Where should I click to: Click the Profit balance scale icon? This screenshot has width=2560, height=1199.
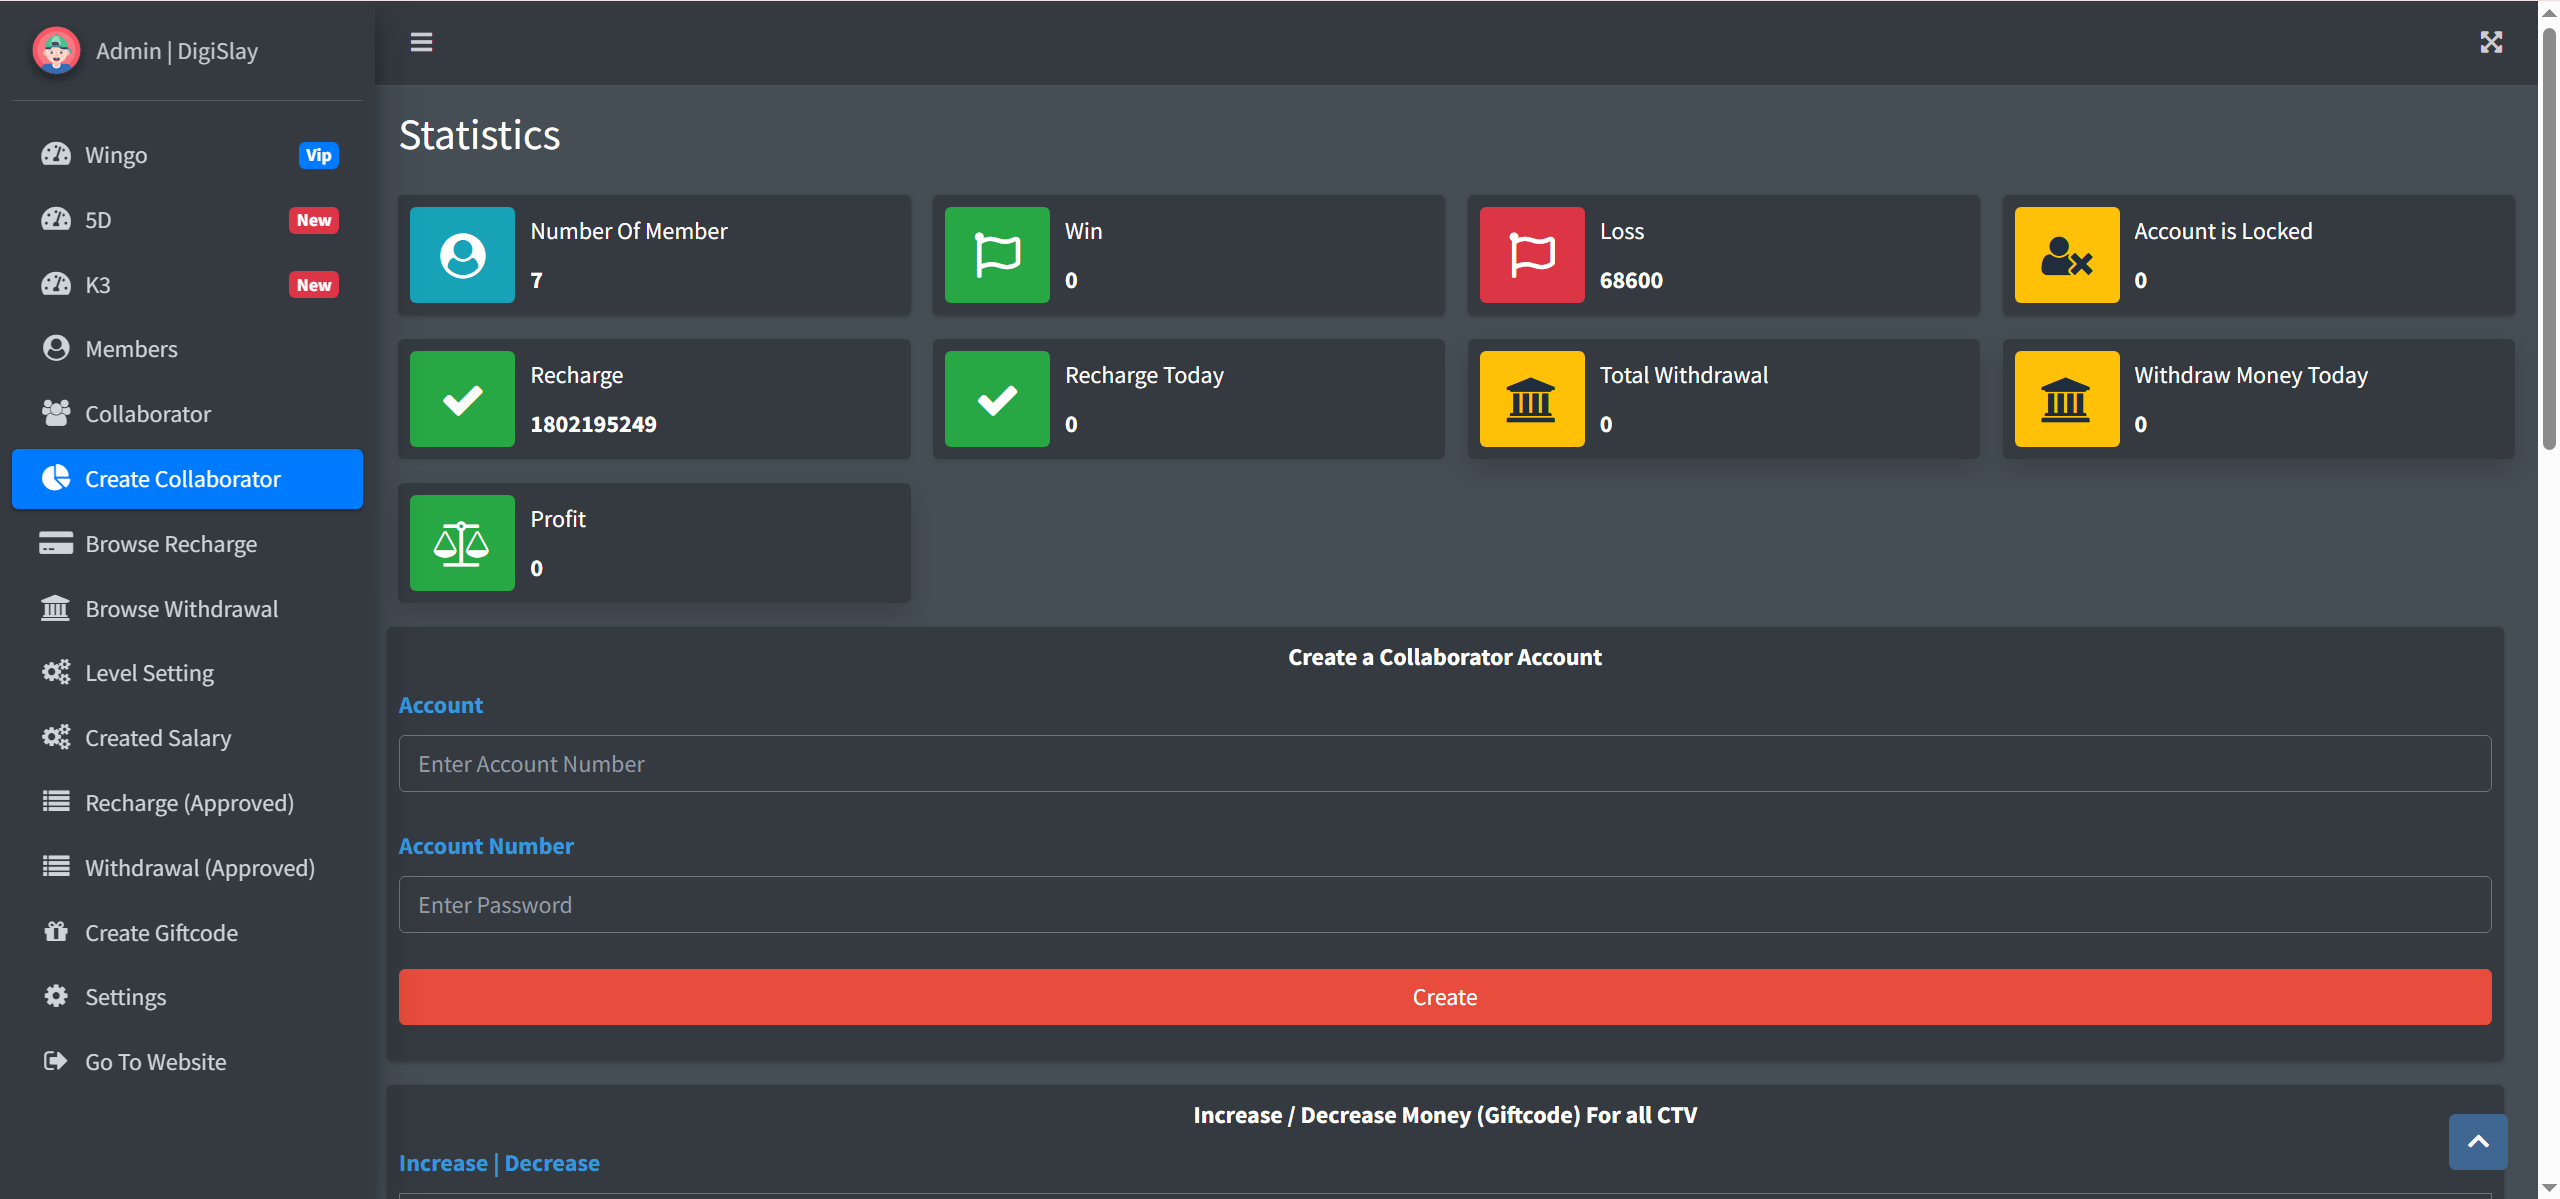point(462,543)
